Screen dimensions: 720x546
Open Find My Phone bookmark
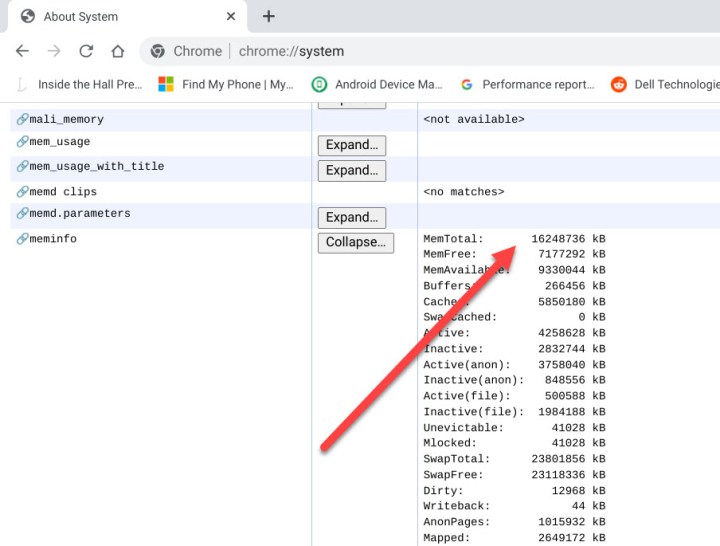pos(226,85)
